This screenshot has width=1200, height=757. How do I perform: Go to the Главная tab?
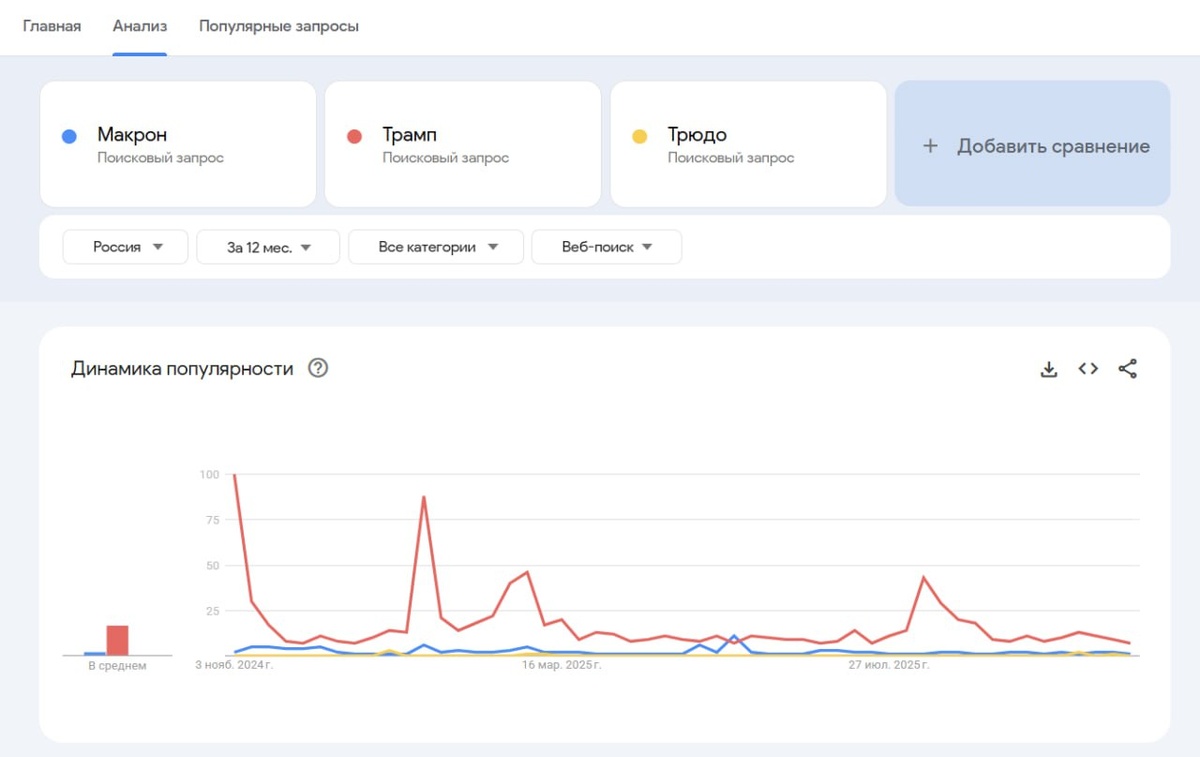(x=52, y=26)
